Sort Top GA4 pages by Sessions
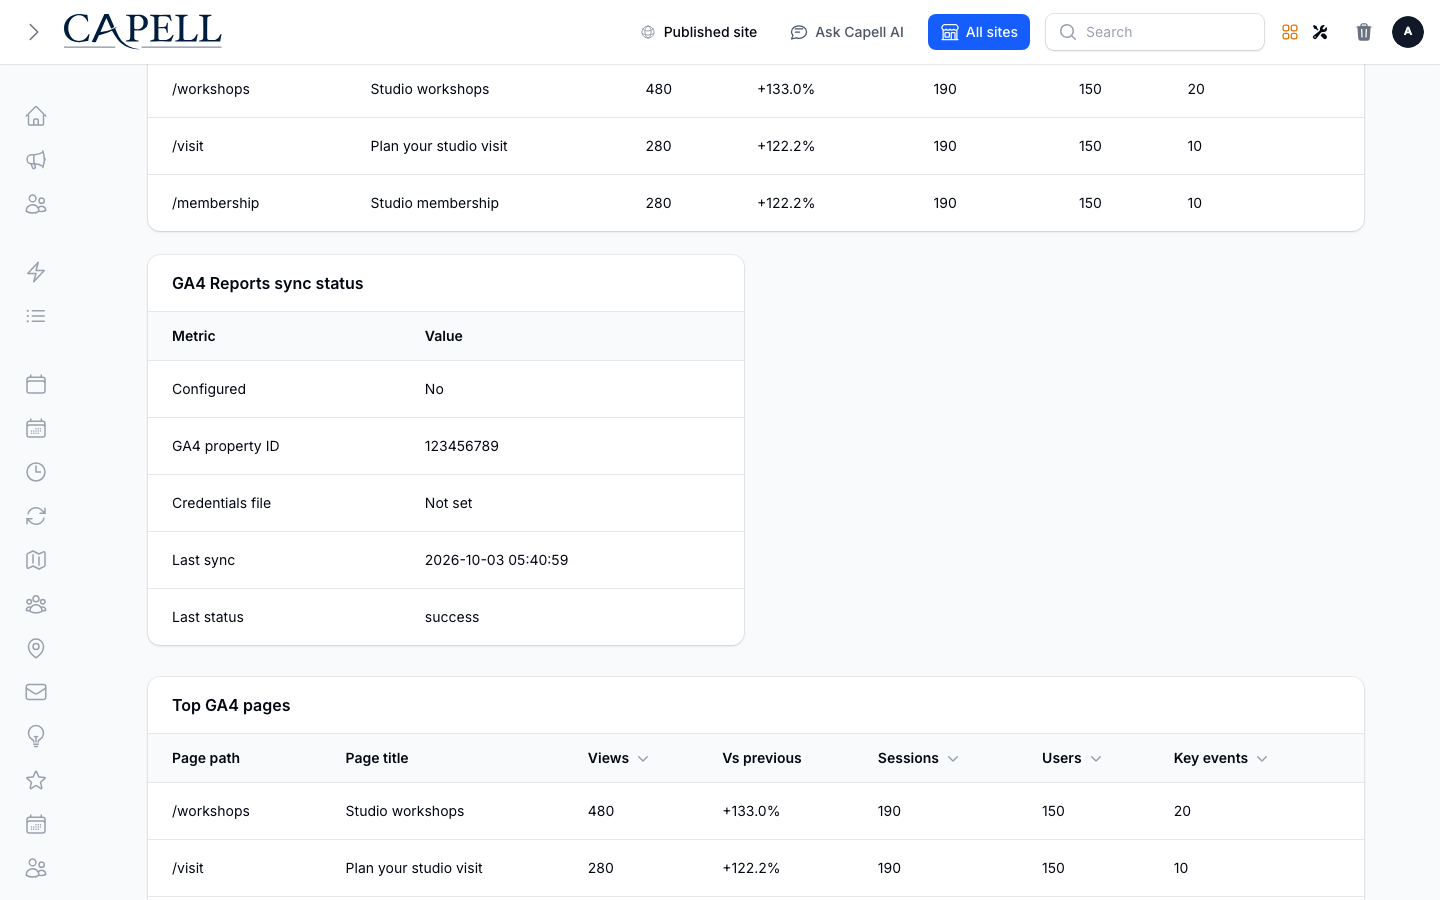The image size is (1440, 900). (x=918, y=758)
